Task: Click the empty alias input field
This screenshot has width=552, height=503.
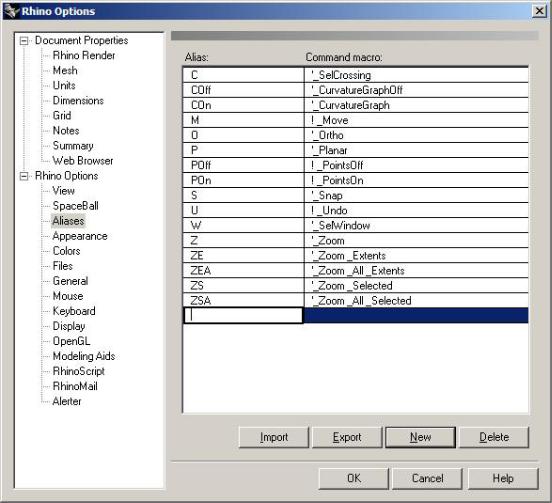Action: [243, 315]
